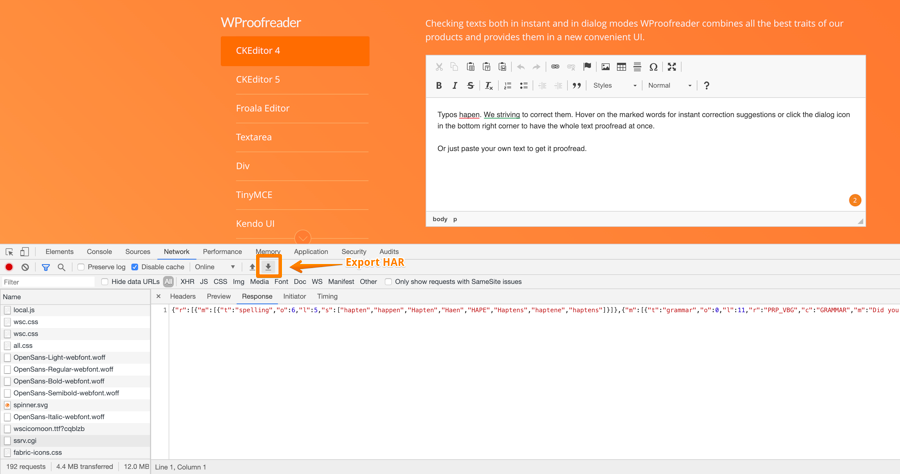Screen dimensions: 900x474
Task: Apply bold formatting in the editor
Action: [438, 86]
